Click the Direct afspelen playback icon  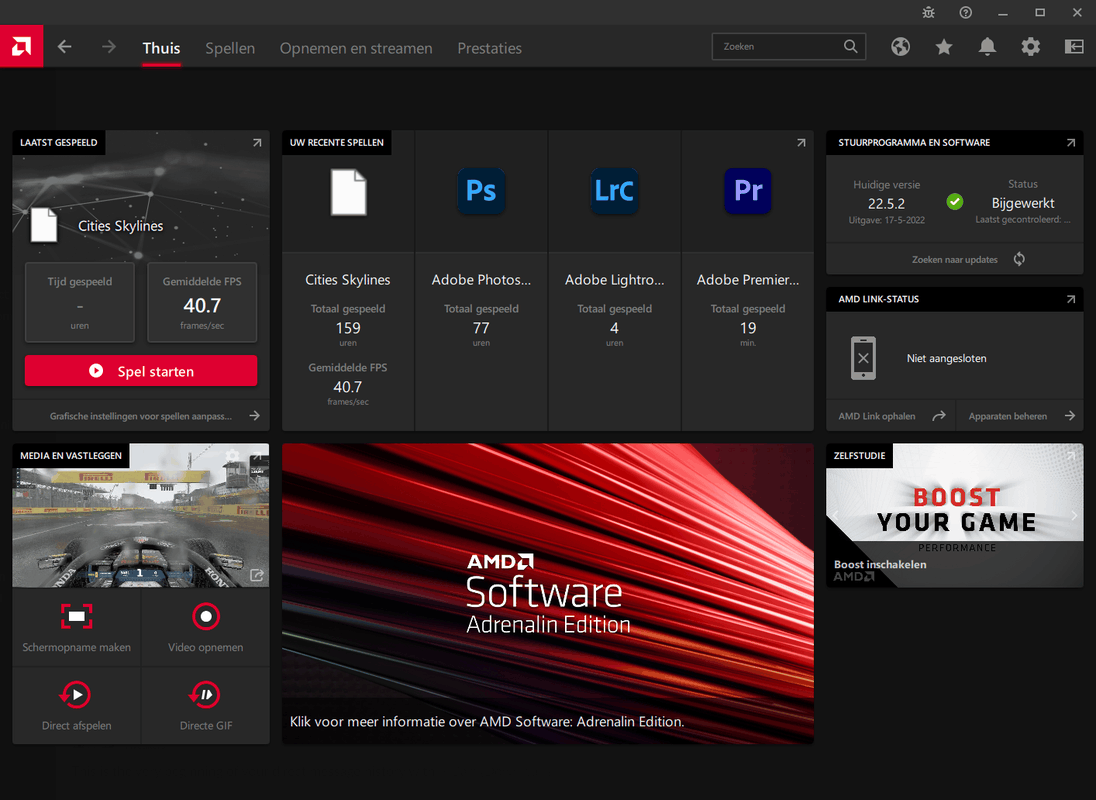tap(76, 695)
